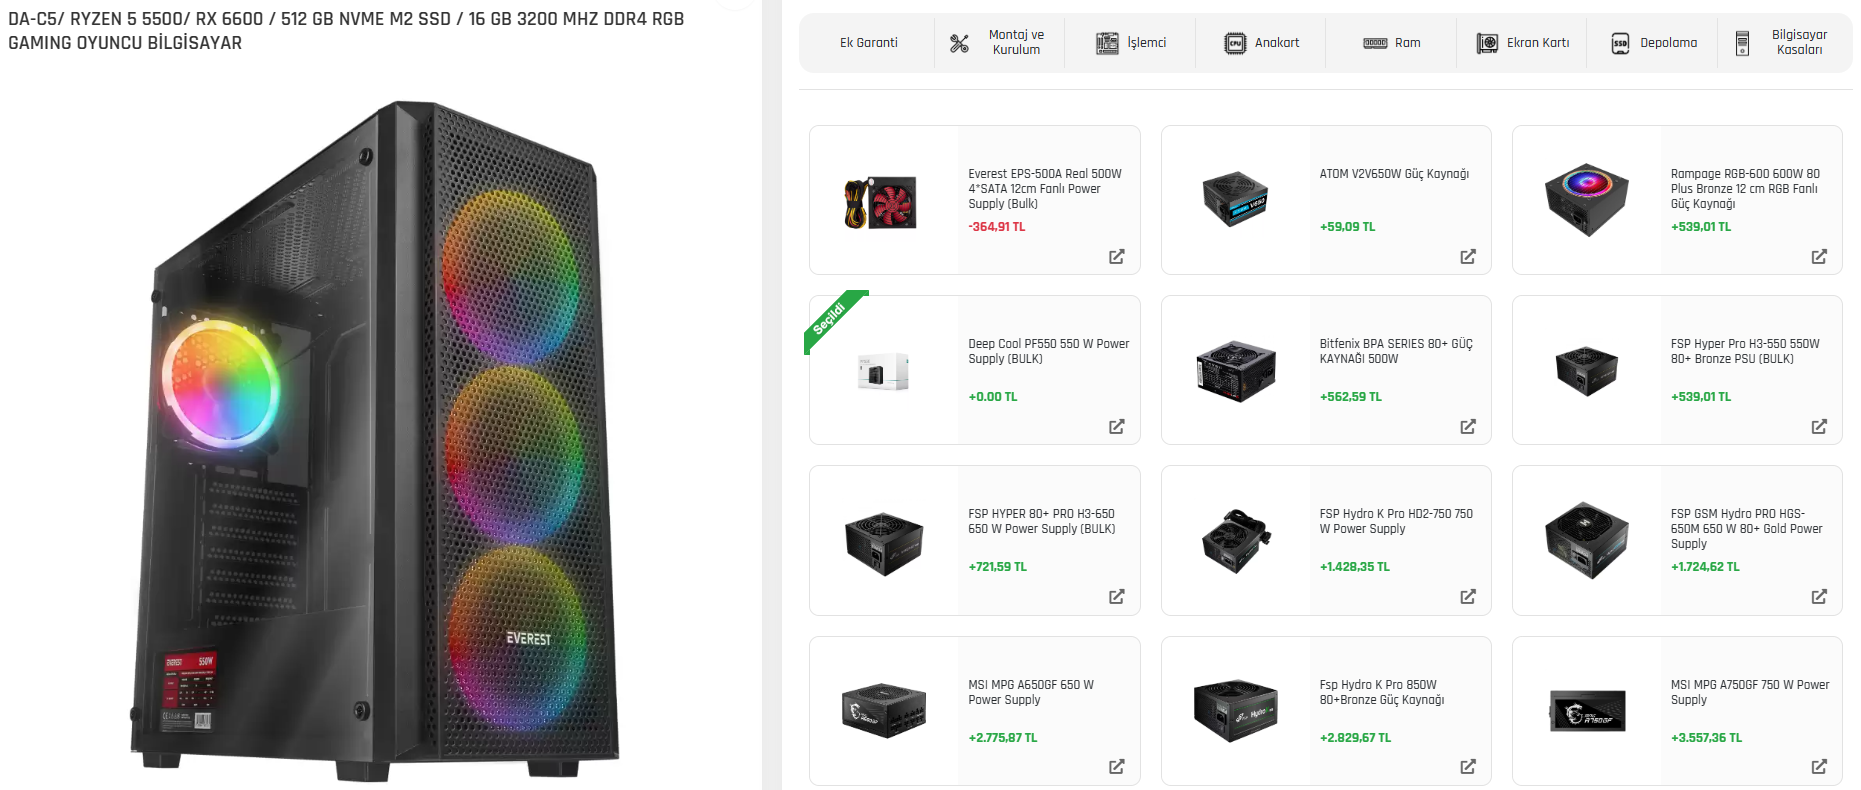Switch to the Ekran Kartı tab
1861x790 pixels.
[x=1522, y=43]
